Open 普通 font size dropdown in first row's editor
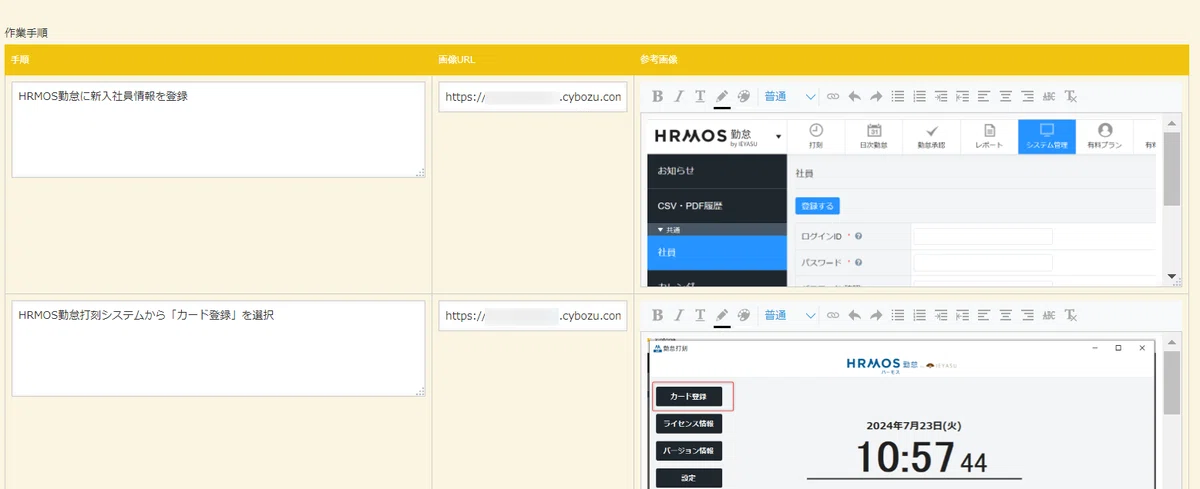 pos(791,97)
